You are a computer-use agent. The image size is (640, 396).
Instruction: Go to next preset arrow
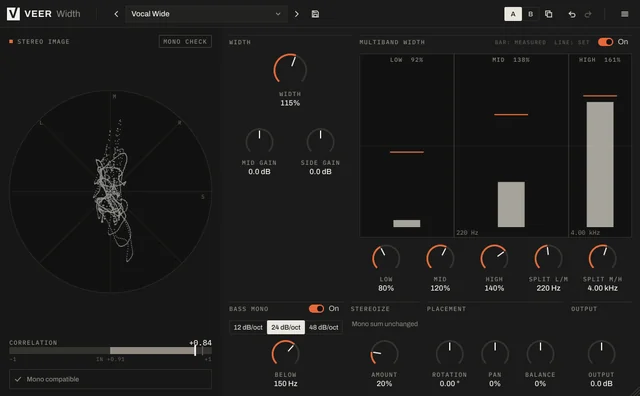click(x=296, y=14)
